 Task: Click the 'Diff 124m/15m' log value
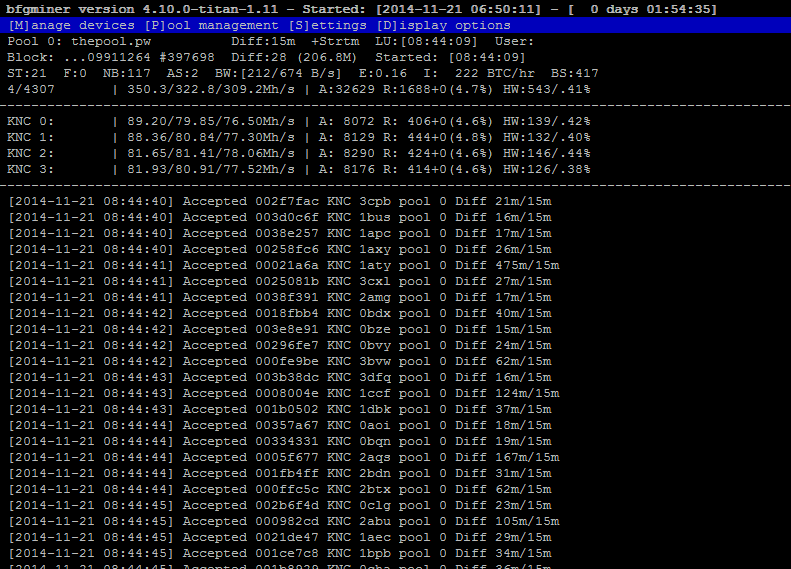(507, 393)
